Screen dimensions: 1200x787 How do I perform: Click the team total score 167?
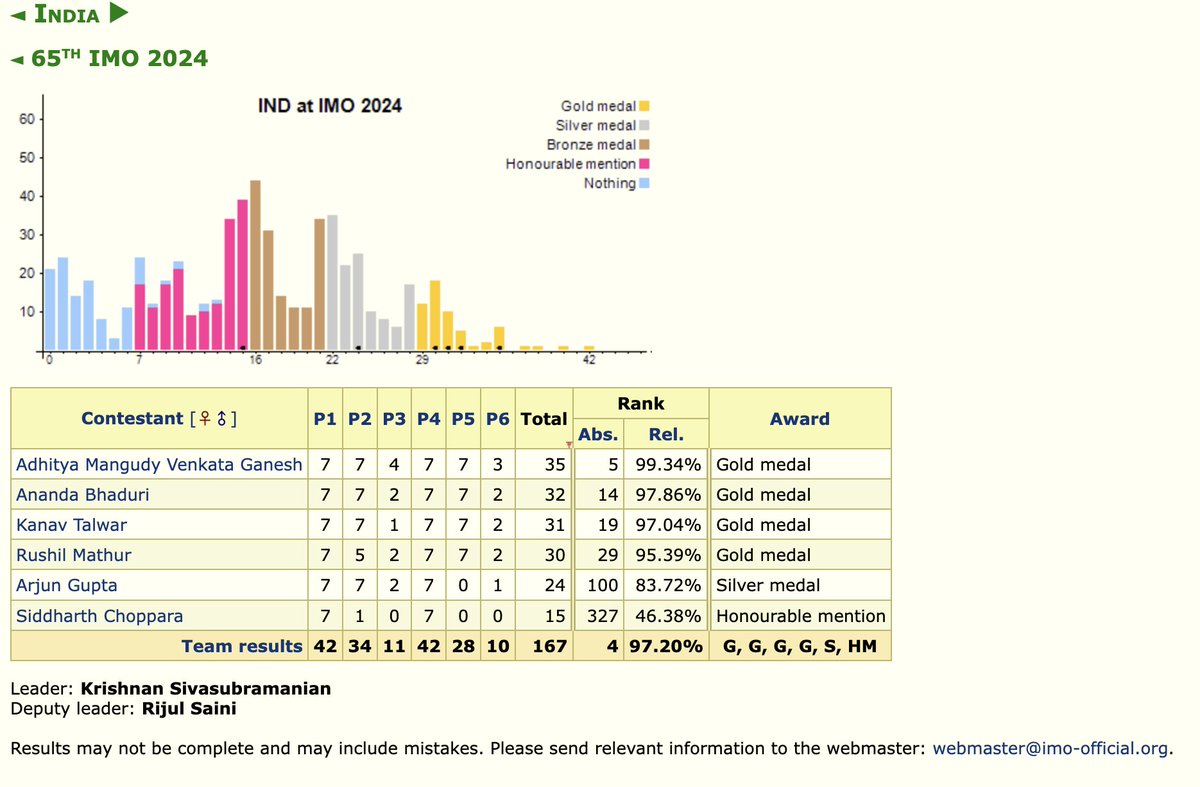pyautogui.click(x=552, y=646)
